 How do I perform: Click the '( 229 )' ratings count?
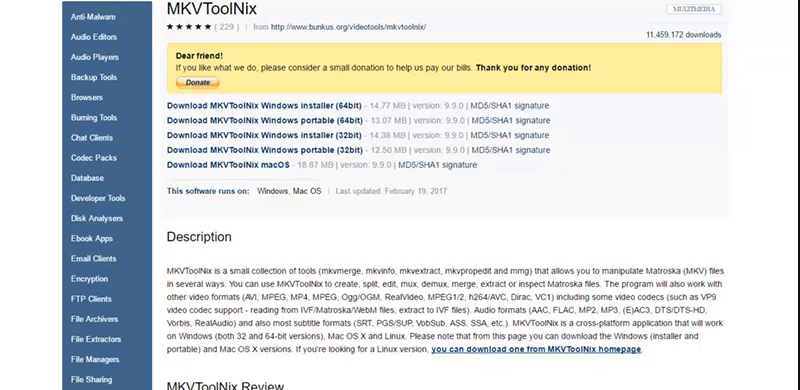point(227,27)
